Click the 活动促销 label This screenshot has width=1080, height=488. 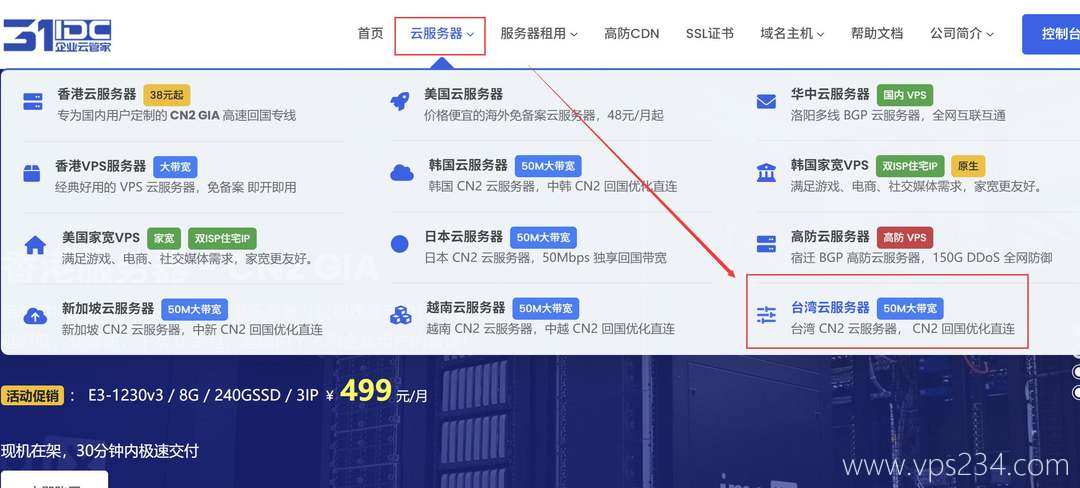pyautogui.click(x=32, y=396)
